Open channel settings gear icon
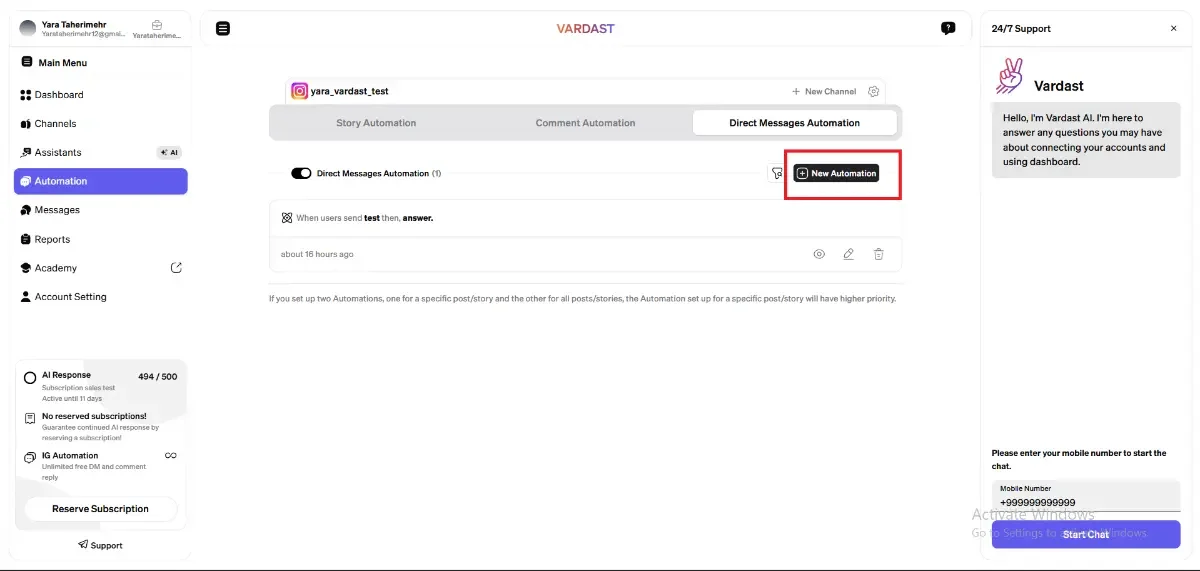This screenshot has height=571, width=1200. pos(874,91)
